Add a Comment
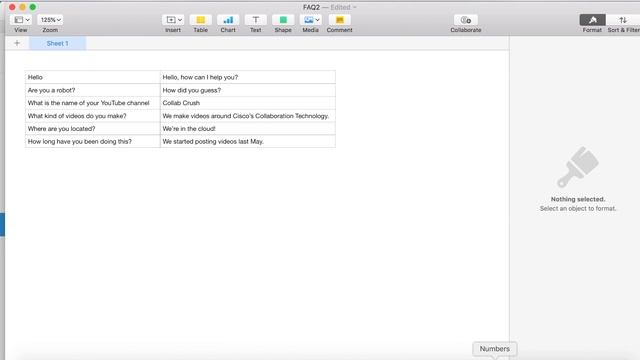640x360 pixels. point(339,20)
